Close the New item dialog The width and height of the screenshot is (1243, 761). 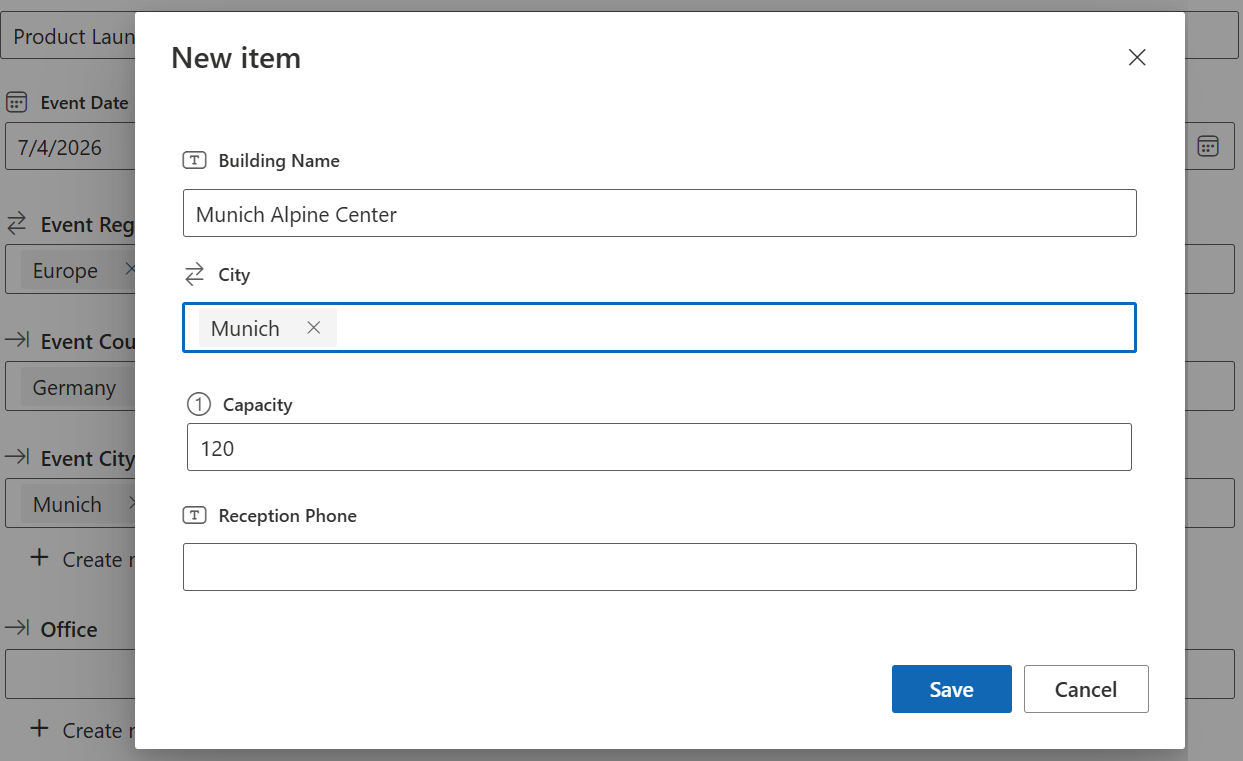(x=1136, y=58)
